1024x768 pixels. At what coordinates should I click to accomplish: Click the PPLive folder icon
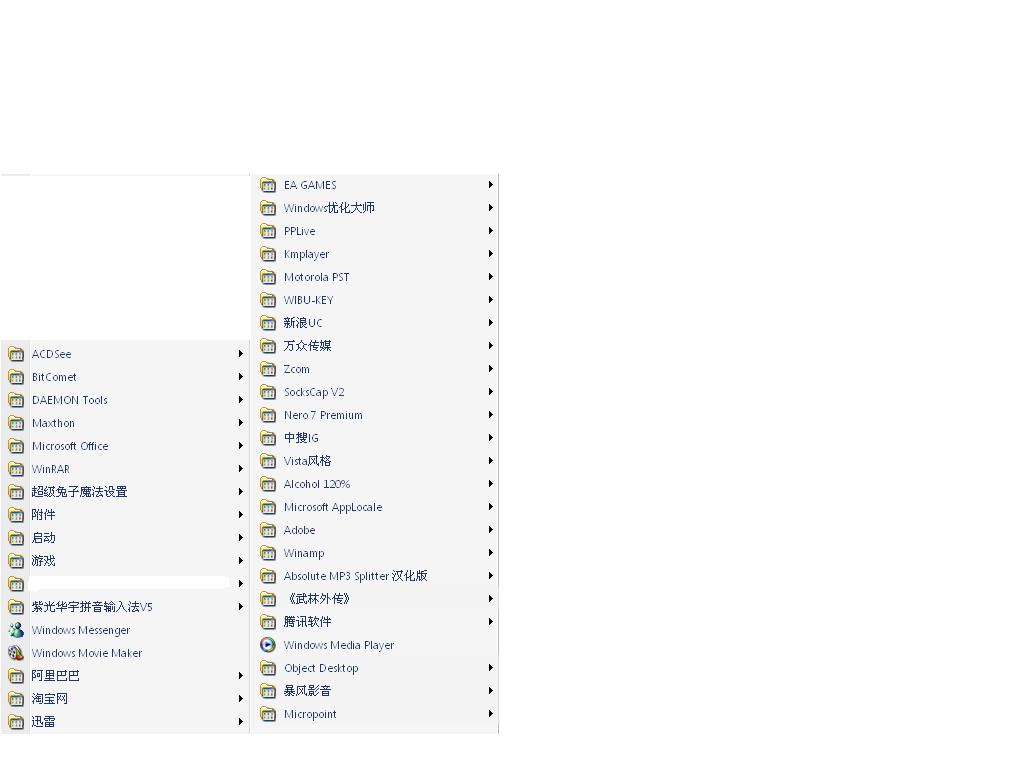[x=268, y=231]
